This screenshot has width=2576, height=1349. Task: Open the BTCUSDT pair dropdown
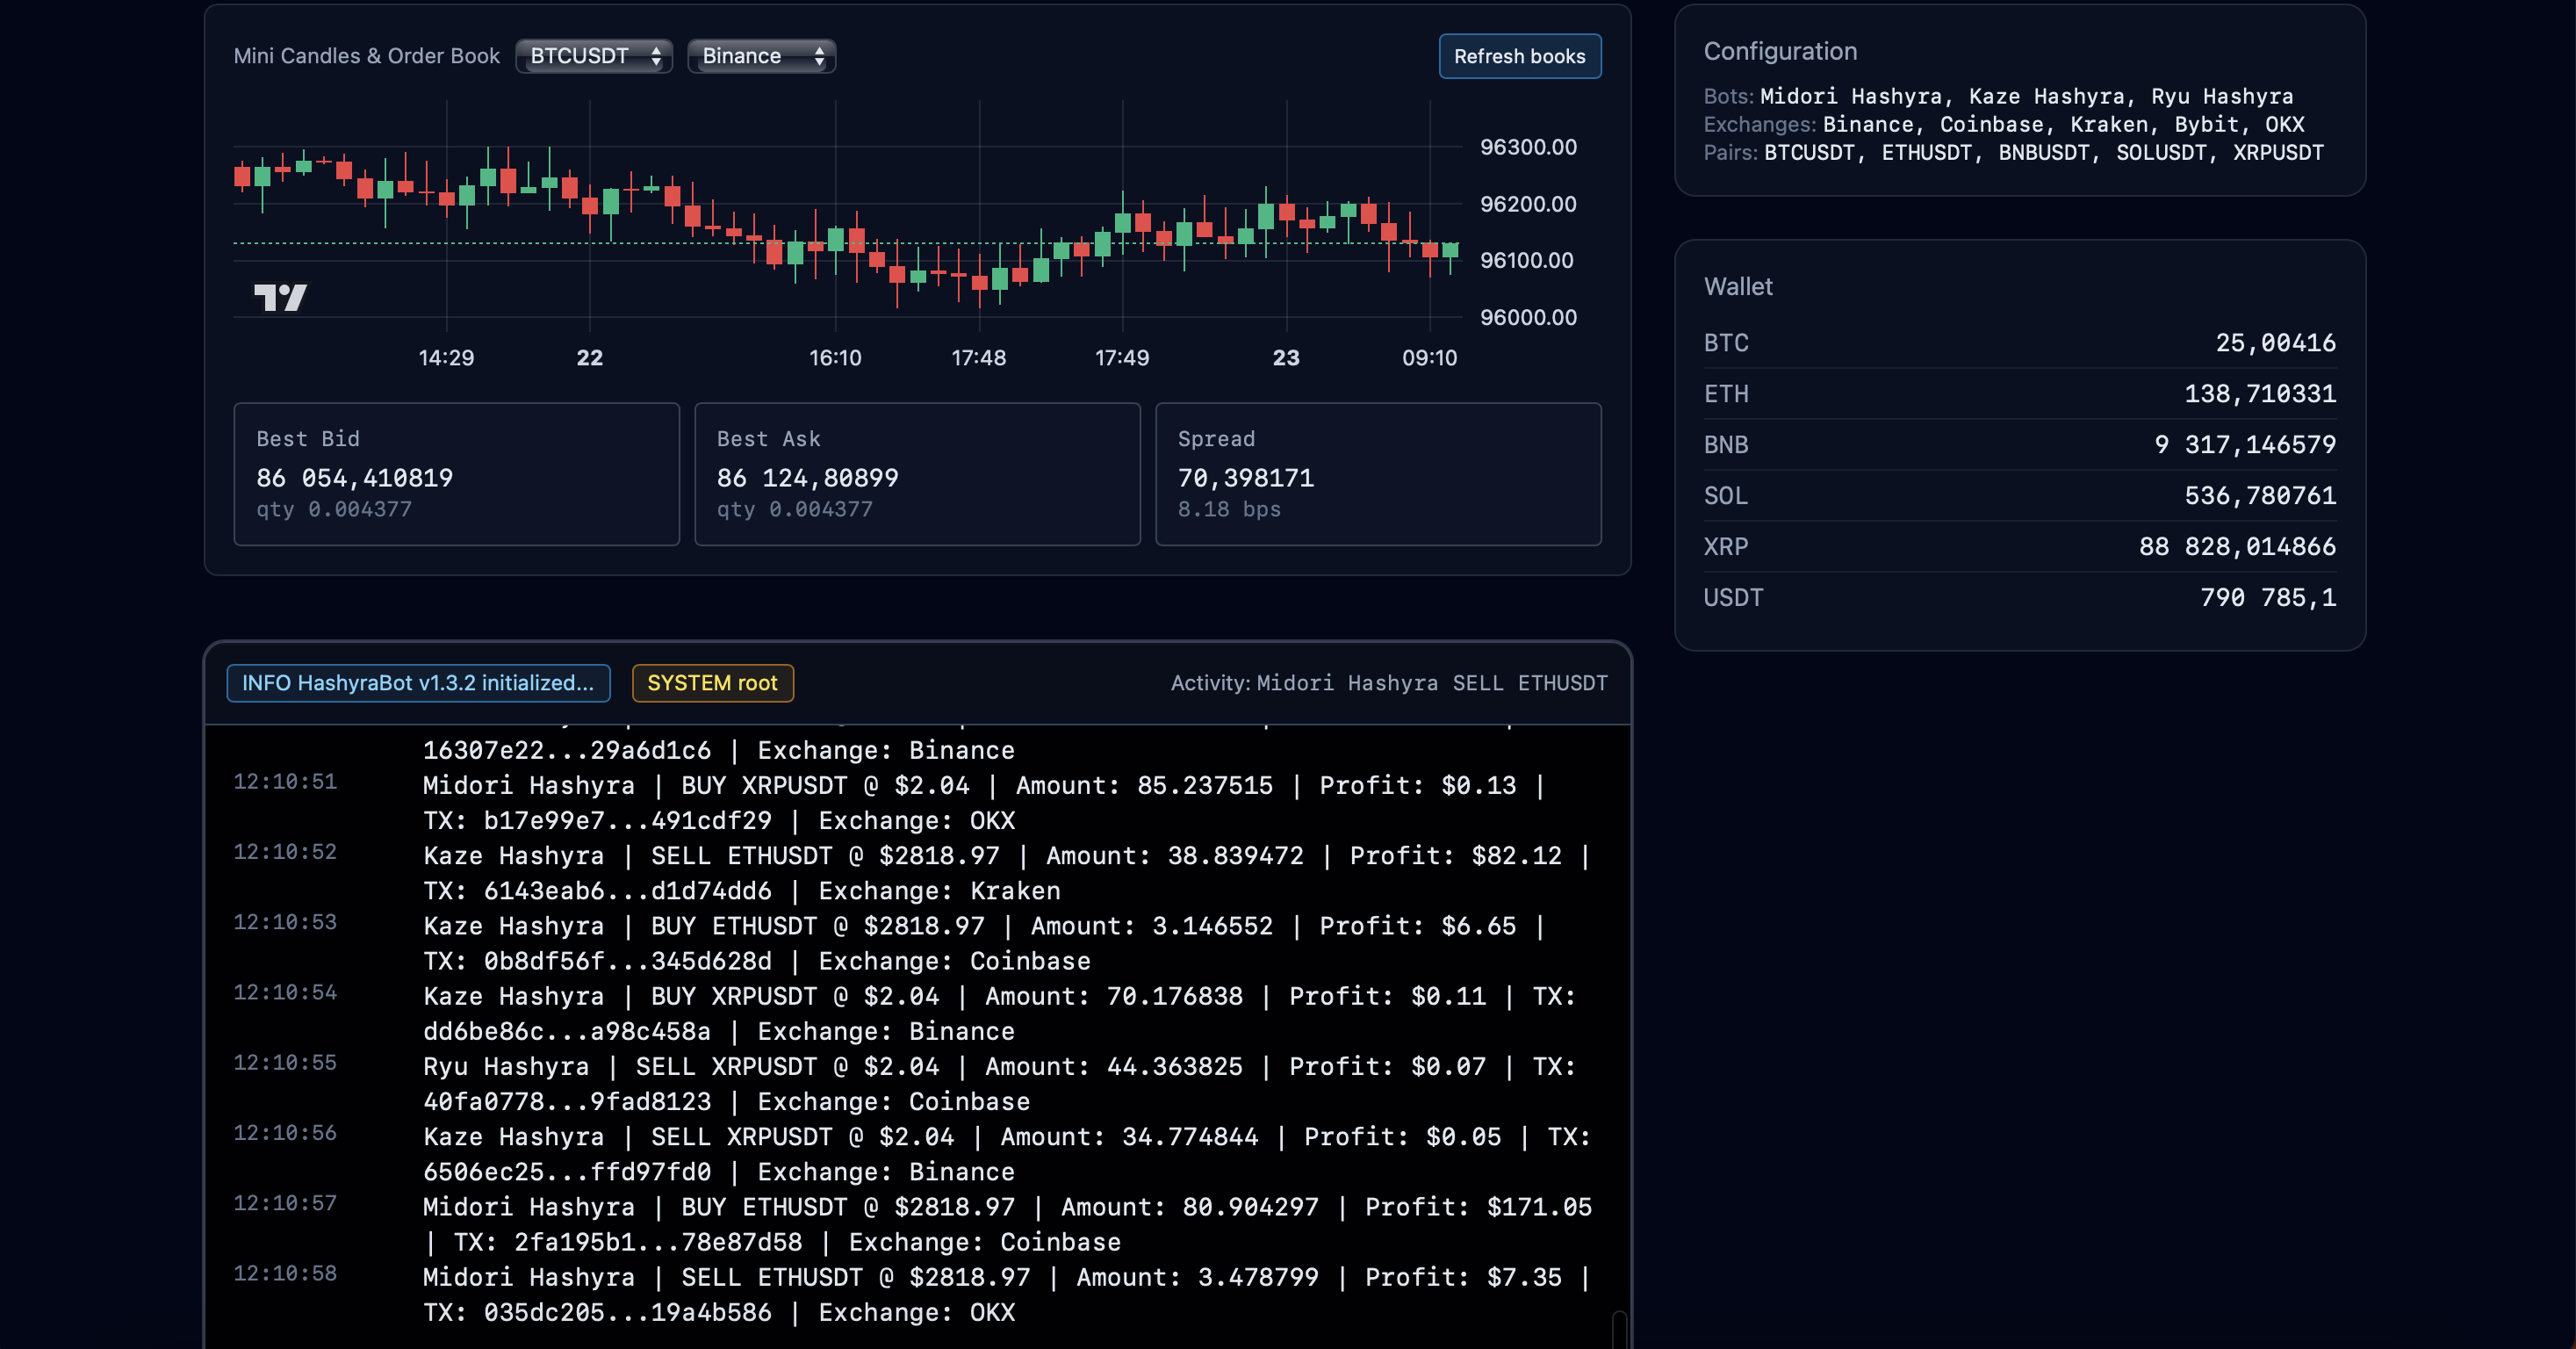coord(594,56)
